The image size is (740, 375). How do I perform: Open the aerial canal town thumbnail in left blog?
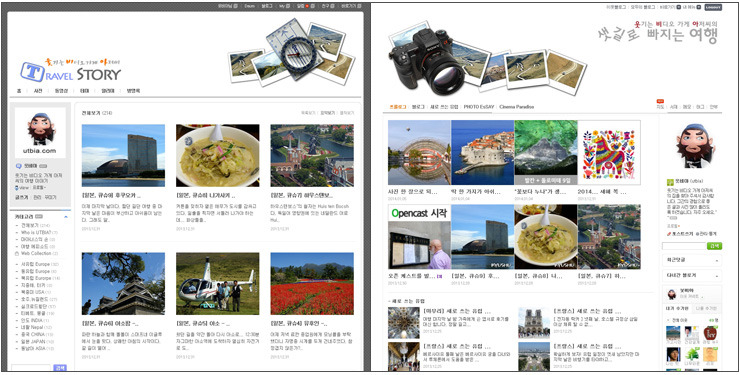(x=312, y=156)
